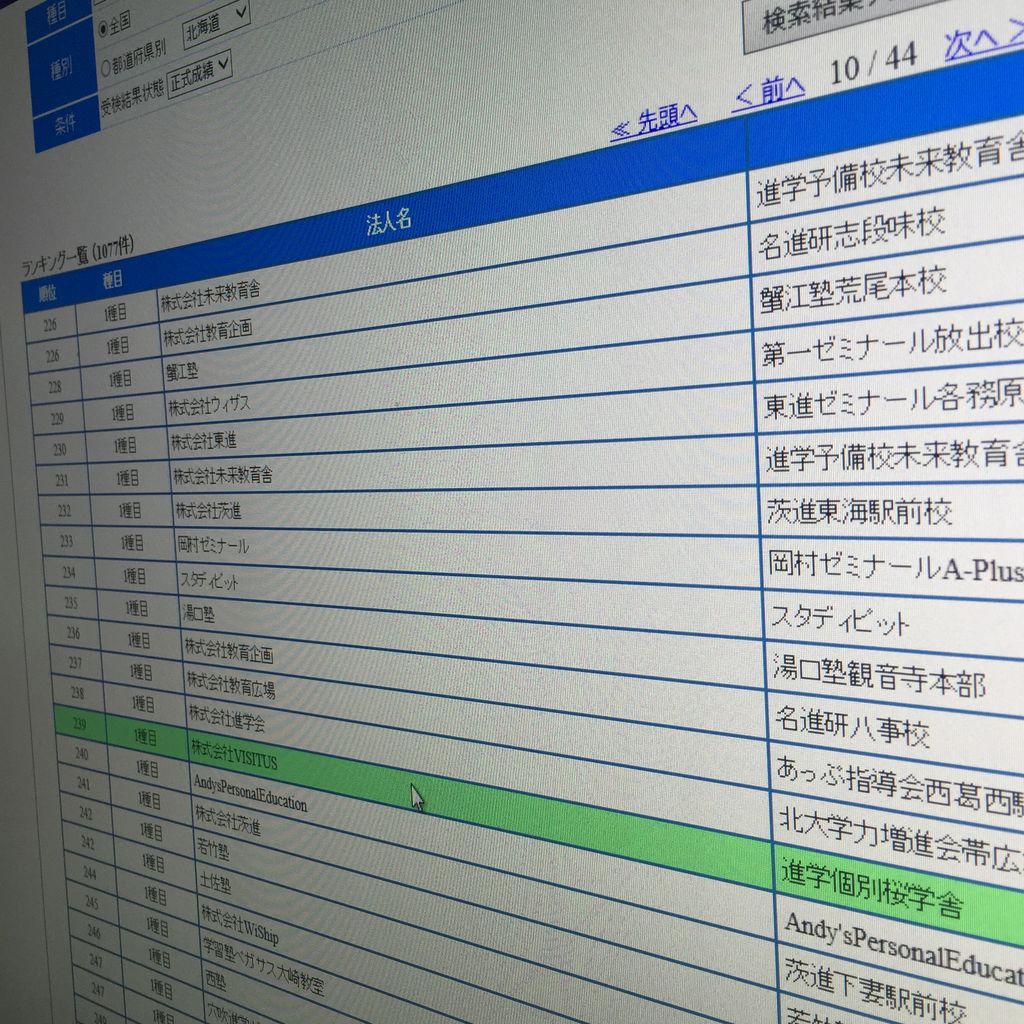This screenshot has height=1024, width=1024.
Task: Click the rank 237 cell
Action: [76, 663]
